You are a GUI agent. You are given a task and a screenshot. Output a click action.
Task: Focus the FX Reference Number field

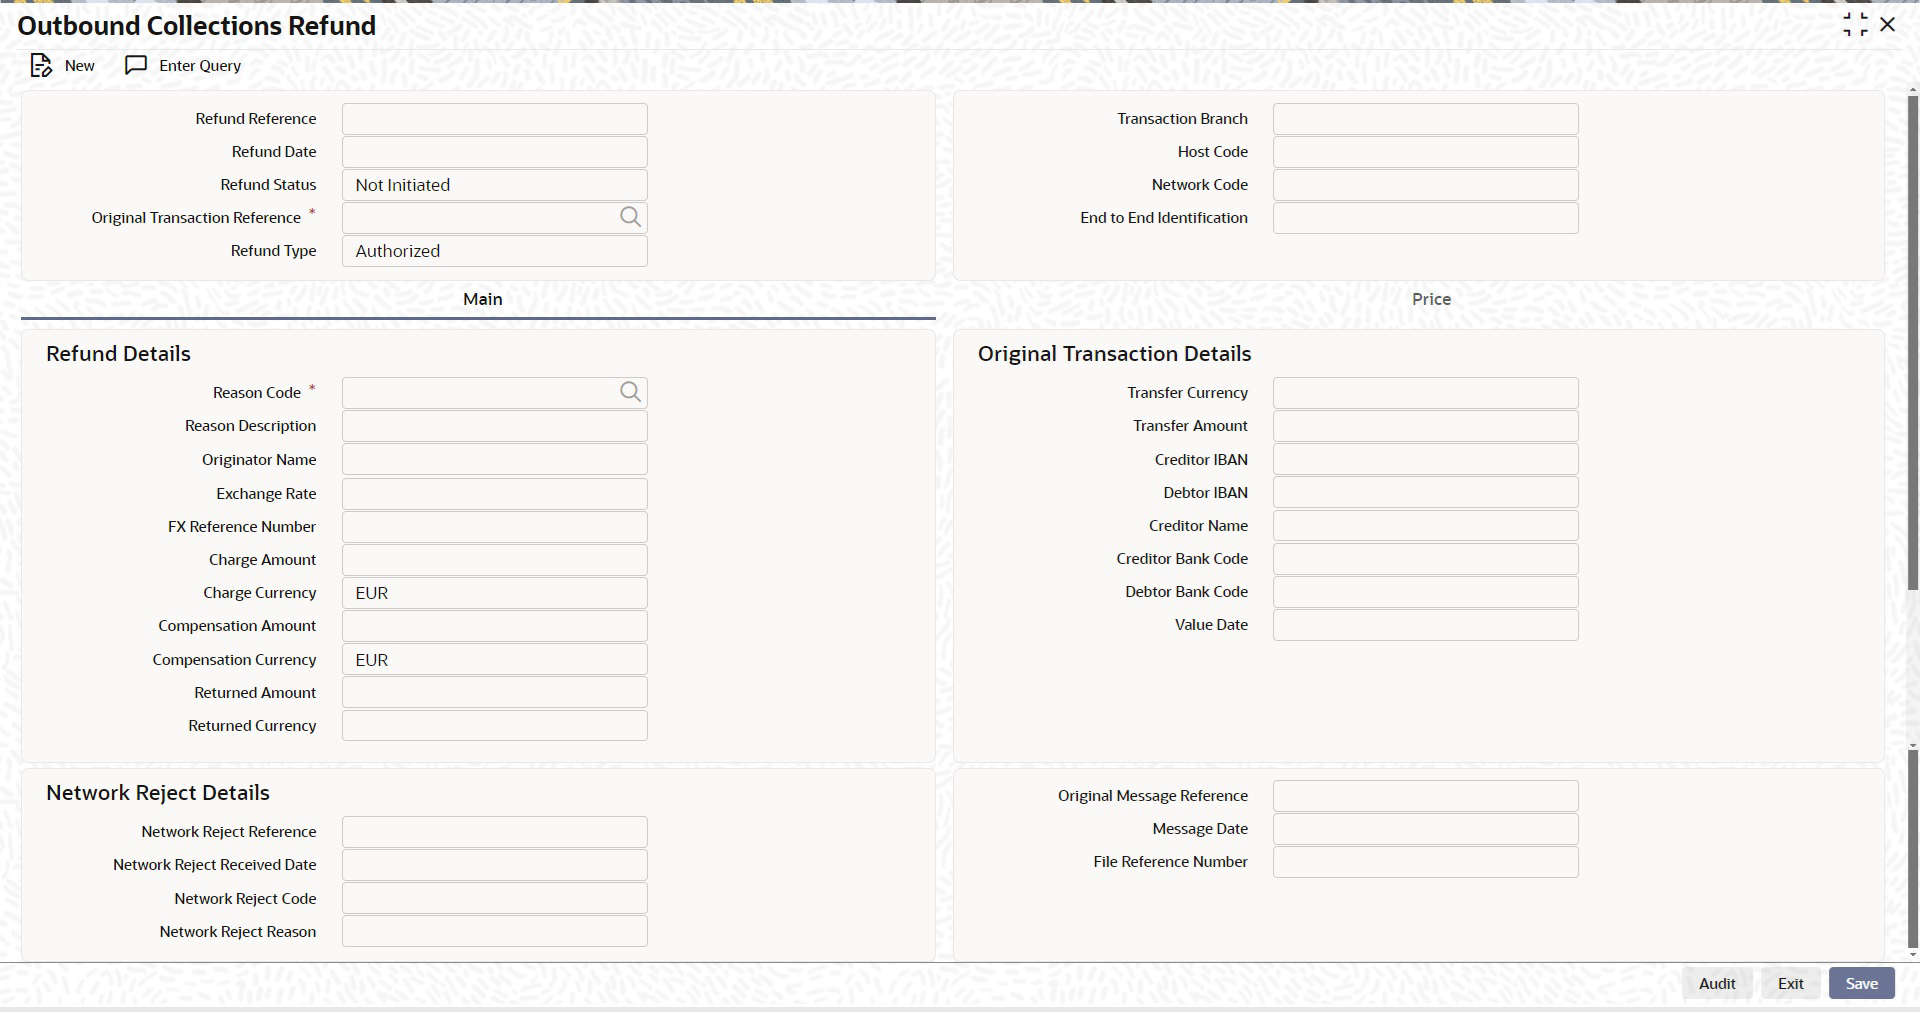pyautogui.click(x=495, y=527)
